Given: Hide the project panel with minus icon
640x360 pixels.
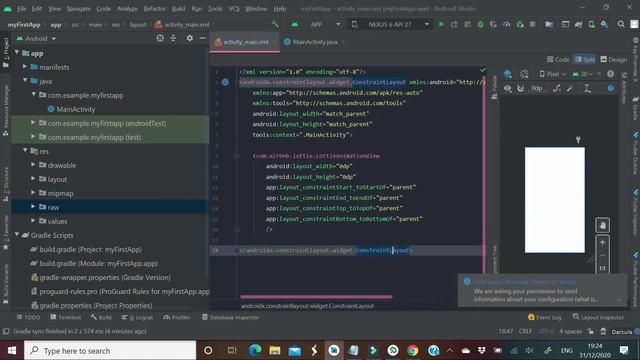Looking at the screenshot, I should click(x=203, y=38).
